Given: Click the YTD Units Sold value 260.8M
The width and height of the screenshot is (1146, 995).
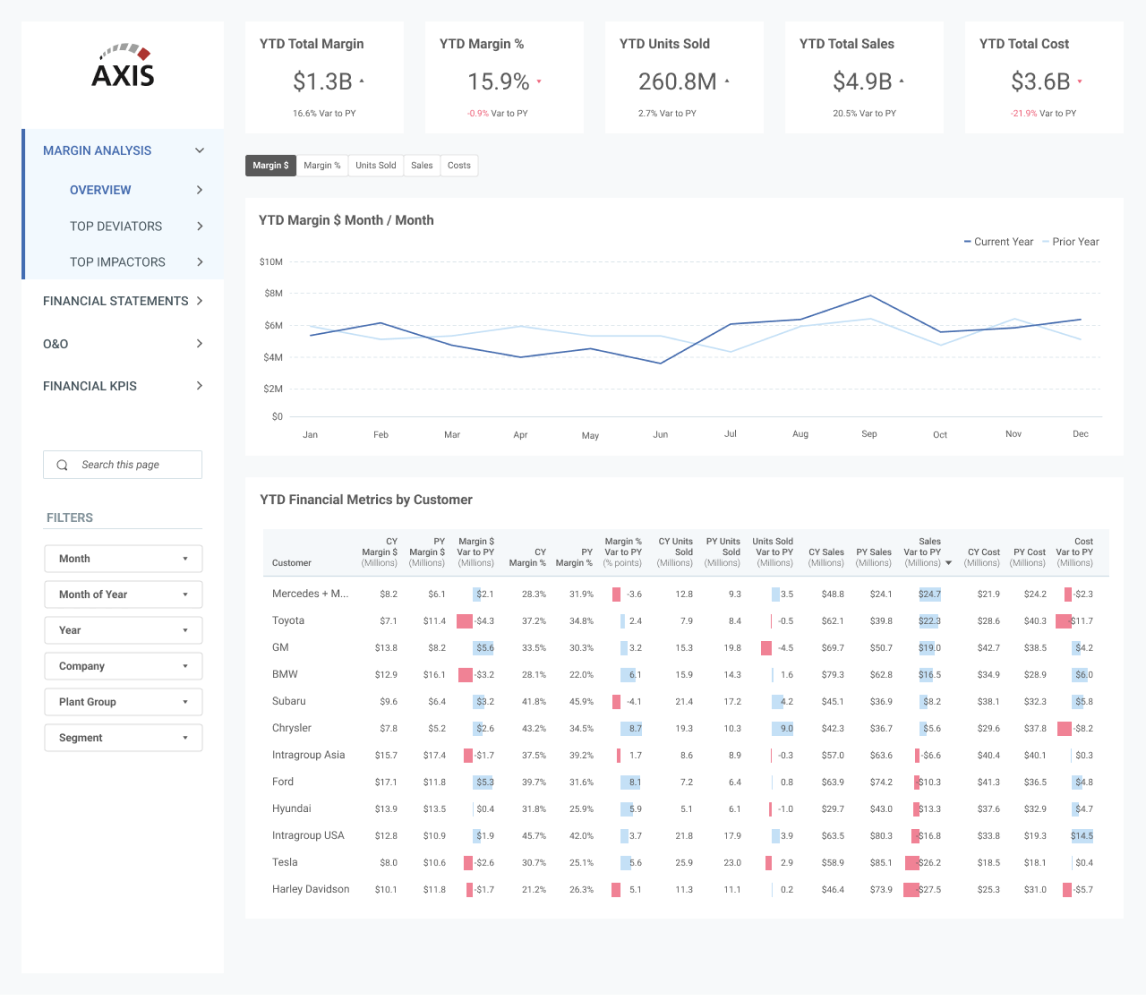Looking at the screenshot, I should pos(678,81).
